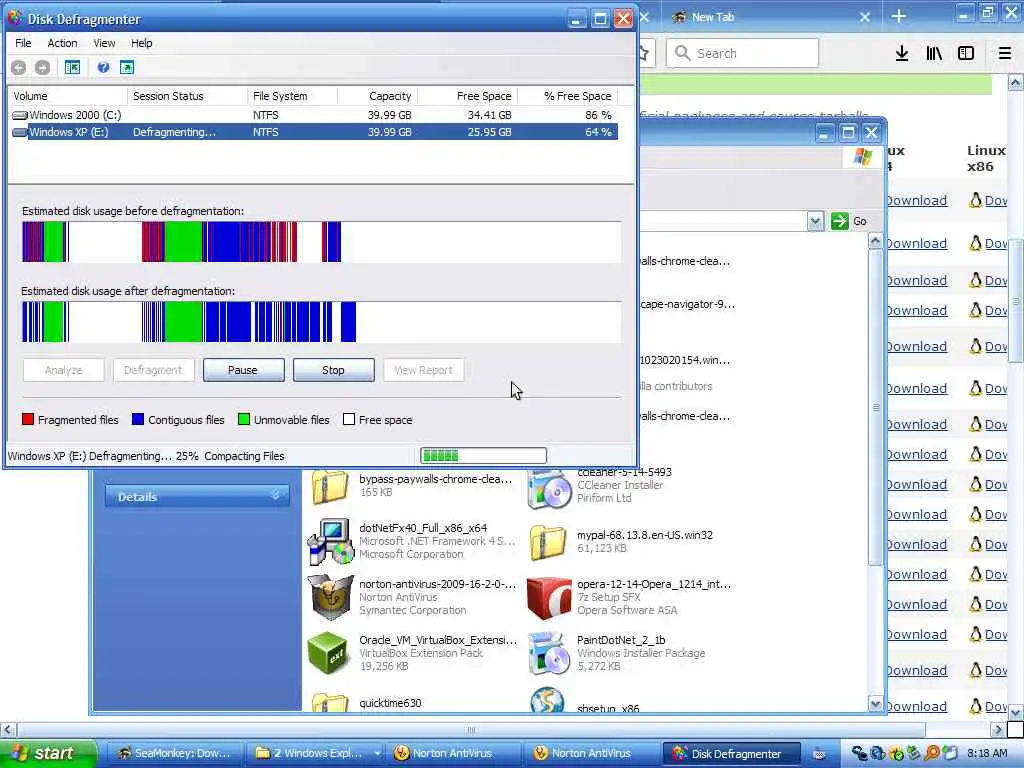The height and width of the screenshot is (768, 1024).
Task: Toggle Firefox sidebar icon
Action: (x=966, y=54)
